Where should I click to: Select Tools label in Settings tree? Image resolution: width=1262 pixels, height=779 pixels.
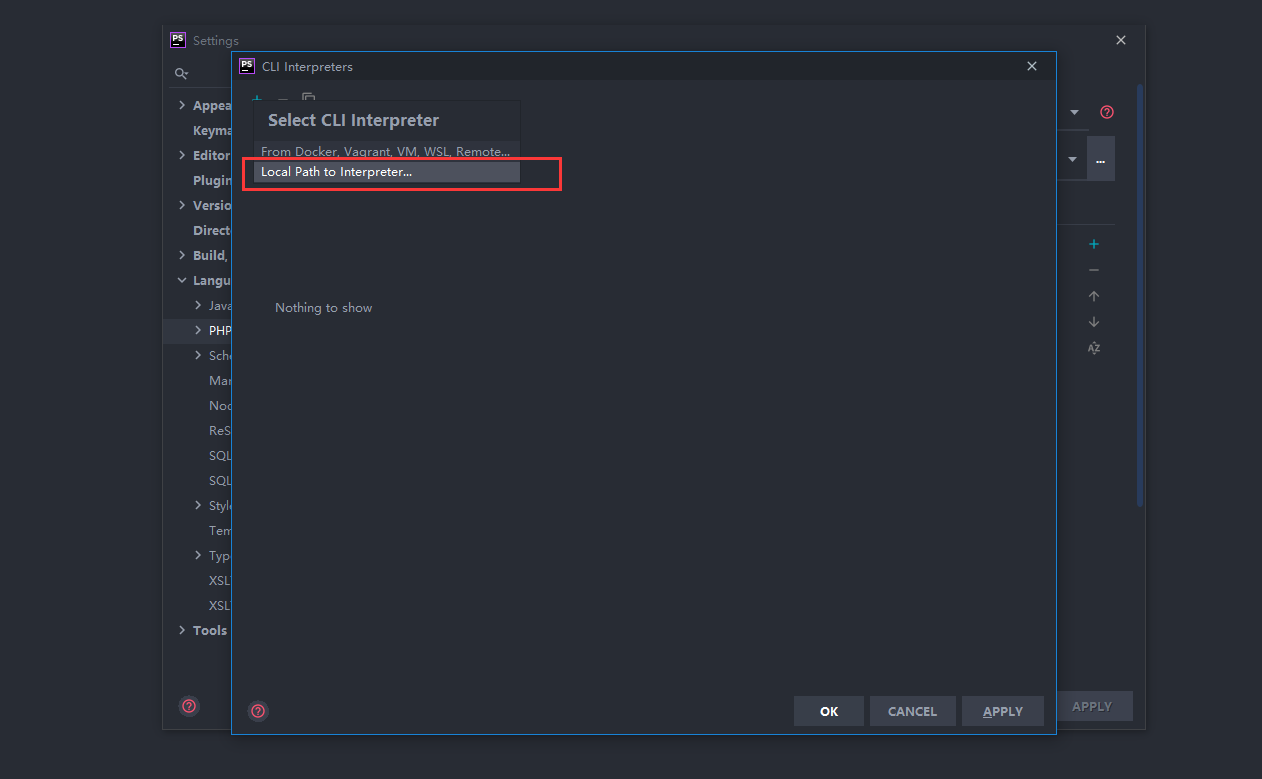(210, 630)
